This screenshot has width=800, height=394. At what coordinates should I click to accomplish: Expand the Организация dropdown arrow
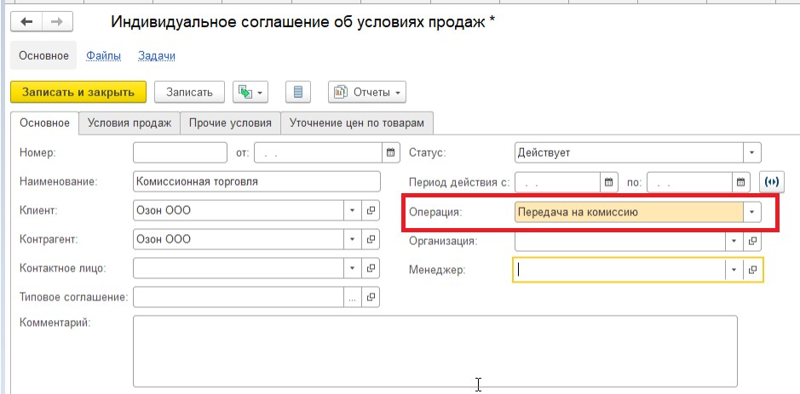(734, 241)
